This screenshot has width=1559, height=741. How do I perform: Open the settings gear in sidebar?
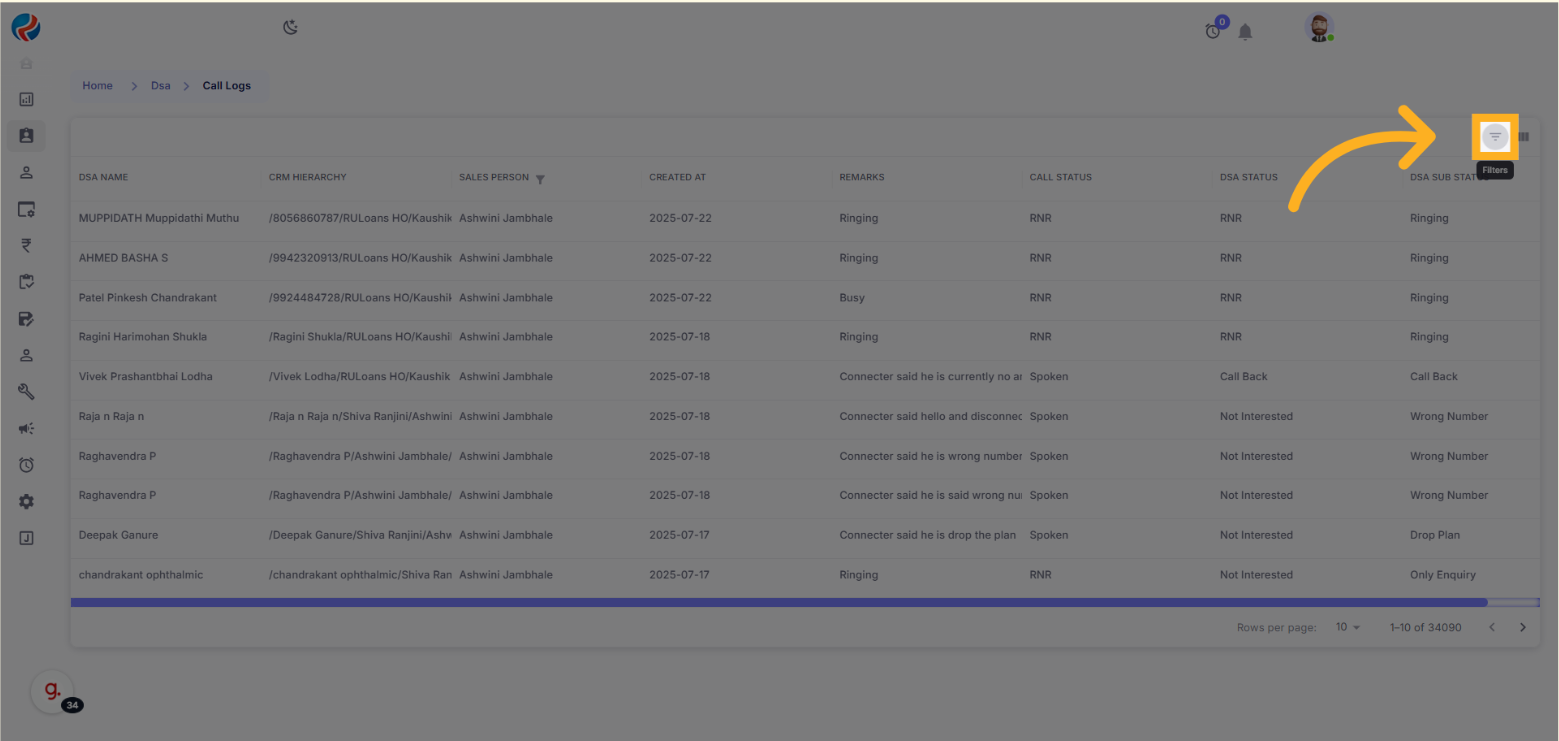click(x=27, y=502)
